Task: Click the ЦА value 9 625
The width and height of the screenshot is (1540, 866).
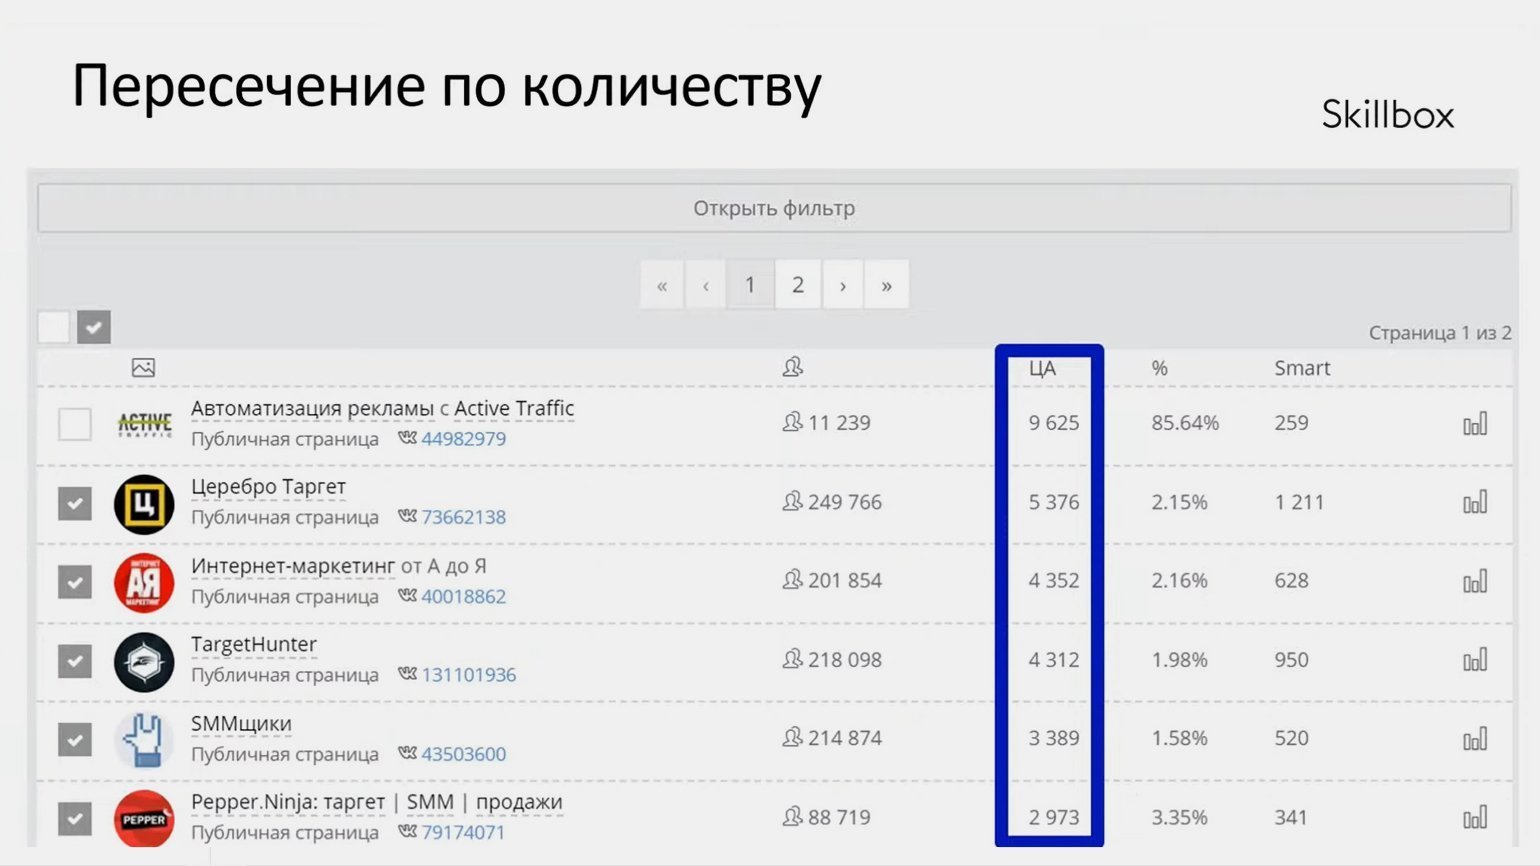Action: [x=1054, y=422]
